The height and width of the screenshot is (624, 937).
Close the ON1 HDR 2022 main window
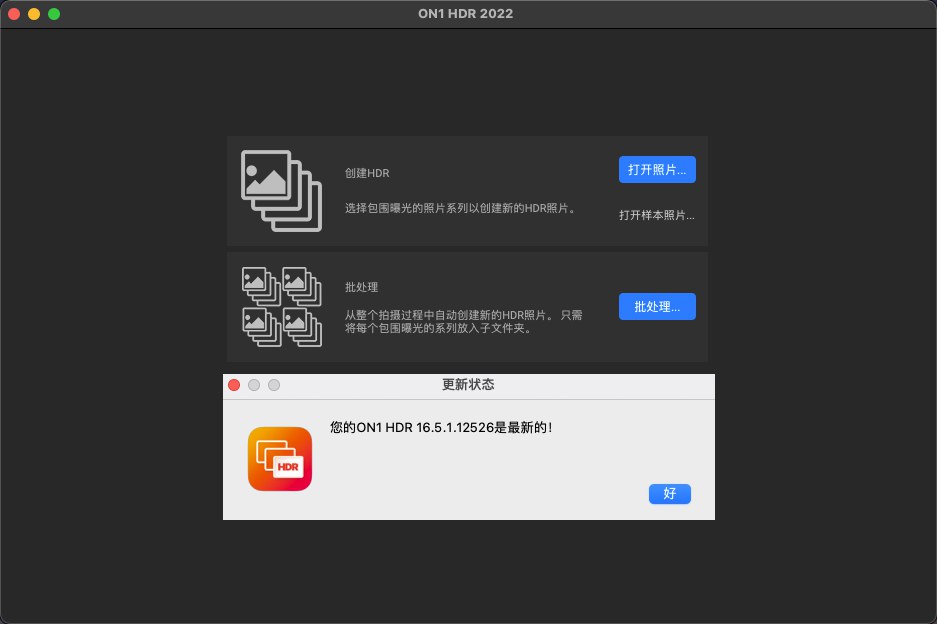point(14,14)
